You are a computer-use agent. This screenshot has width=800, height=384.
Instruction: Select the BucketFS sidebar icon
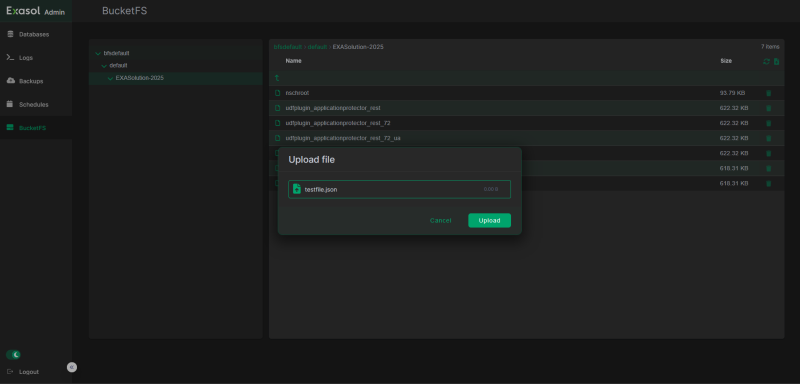(x=10, y=127)
